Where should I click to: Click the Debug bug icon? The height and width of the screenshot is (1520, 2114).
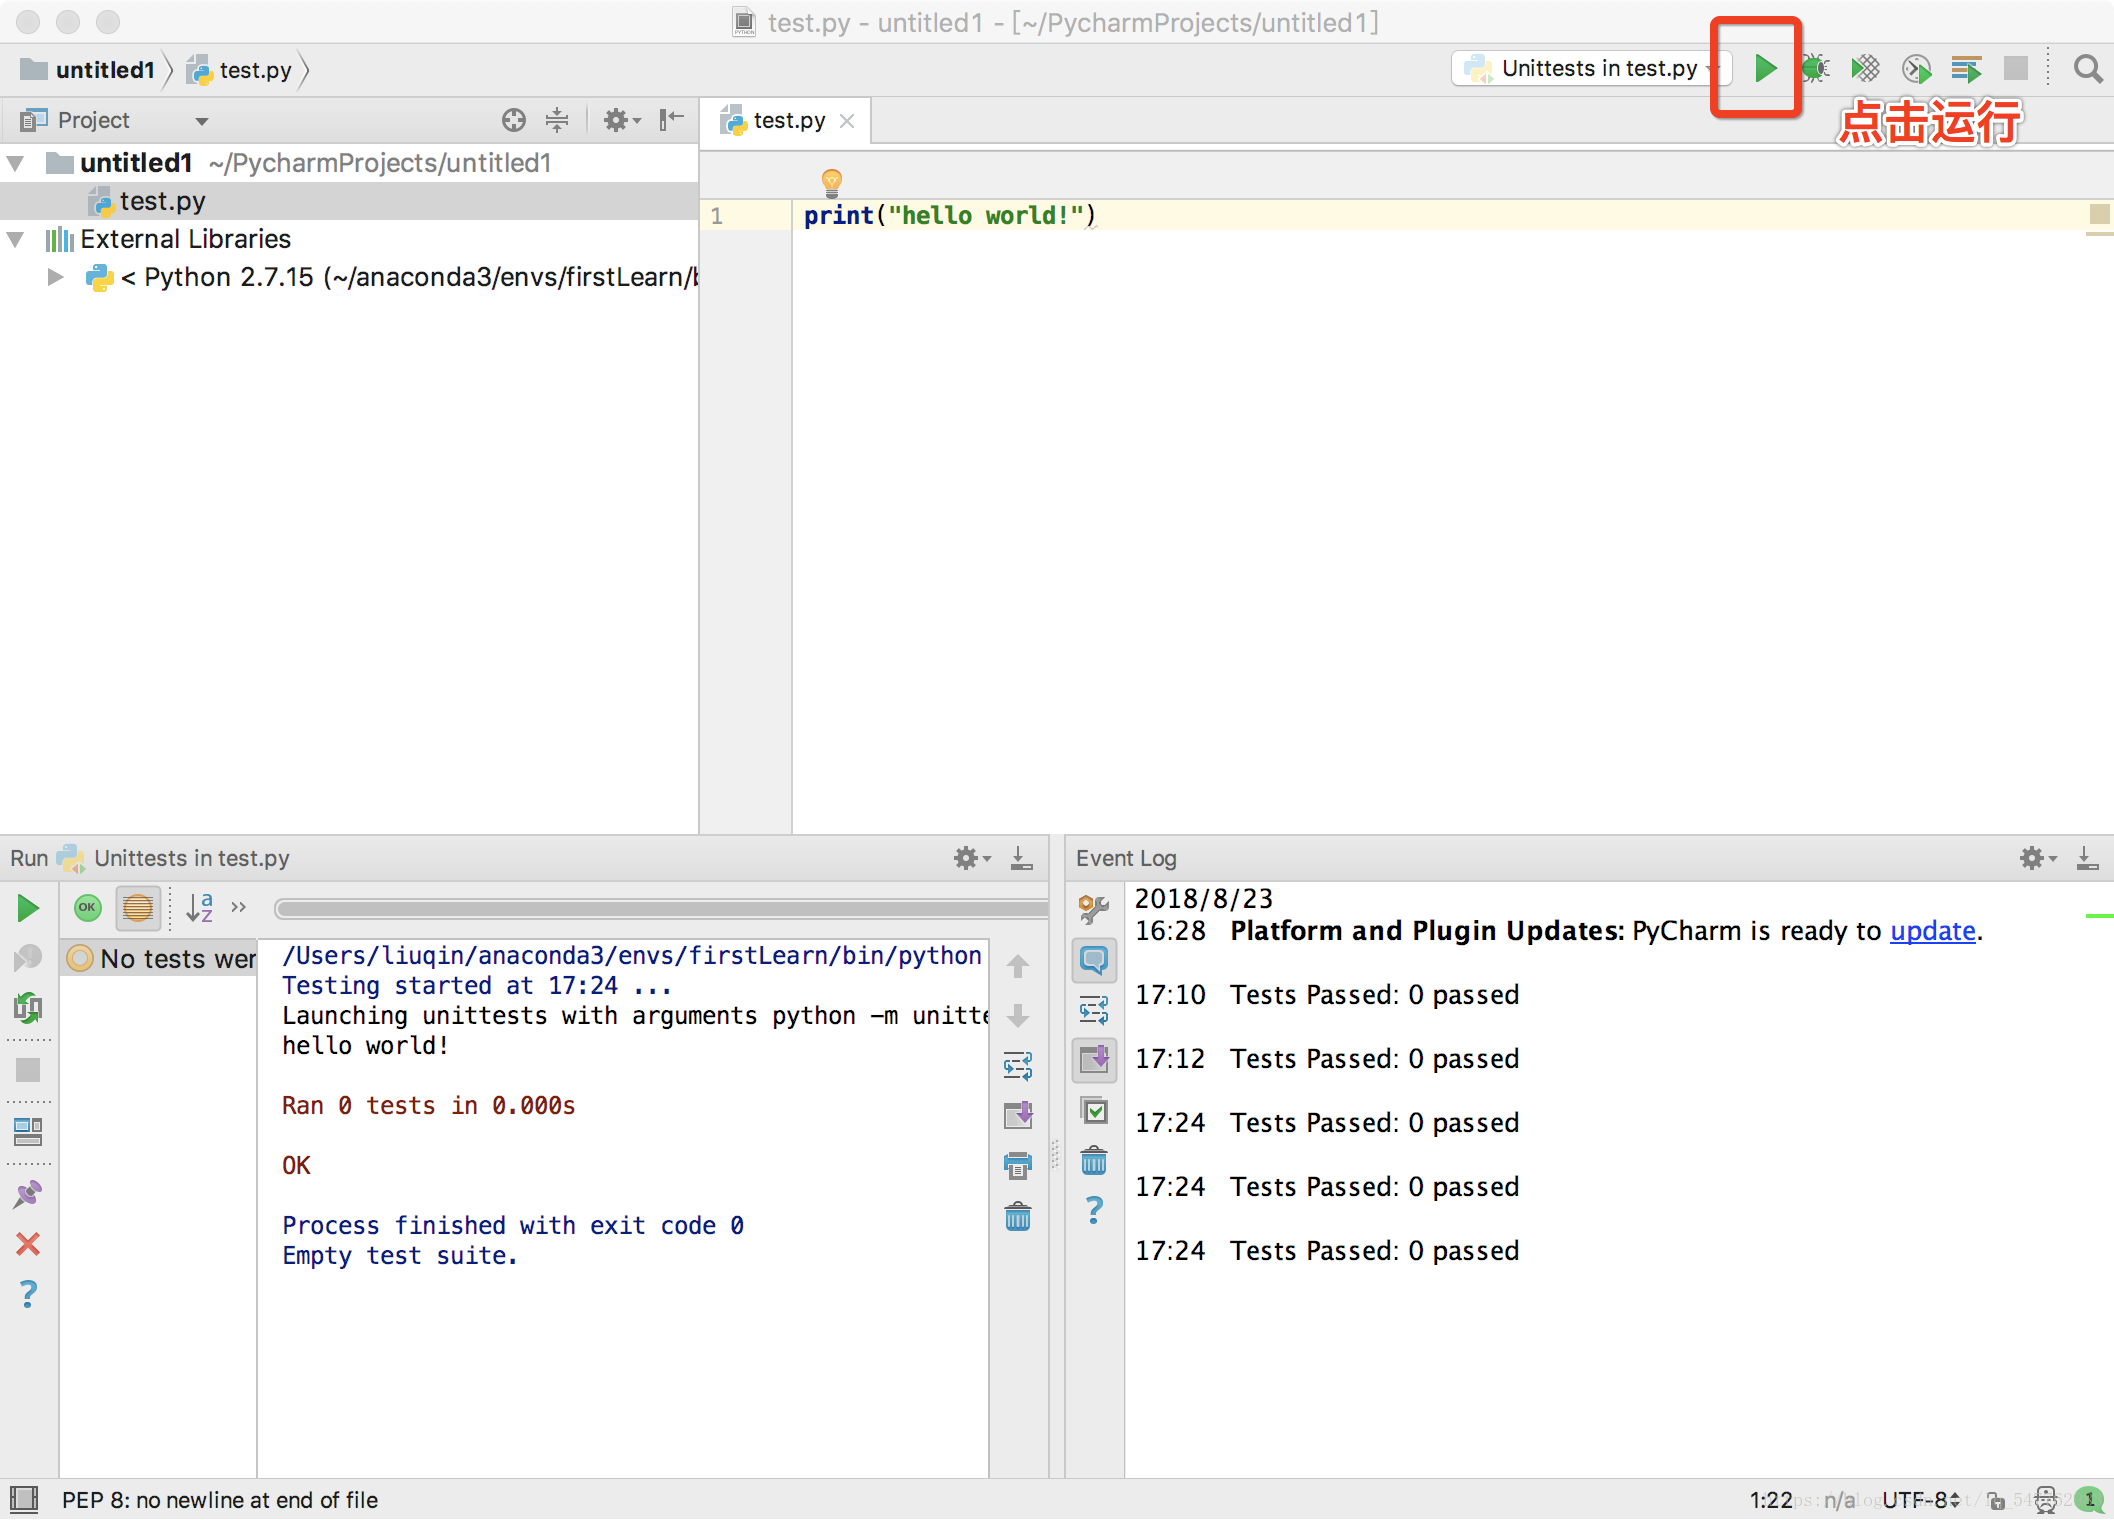pos(1815,68)
